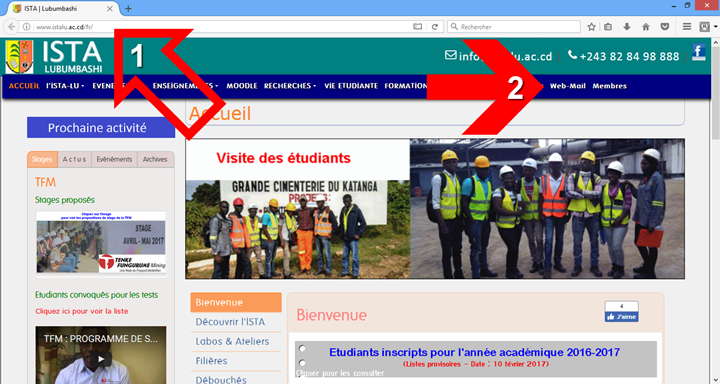Viewport: 720px width, 384px height.
Task: Click 'Cliquez ici pour voir la liste' link
Action: click(x=82, y=311)
